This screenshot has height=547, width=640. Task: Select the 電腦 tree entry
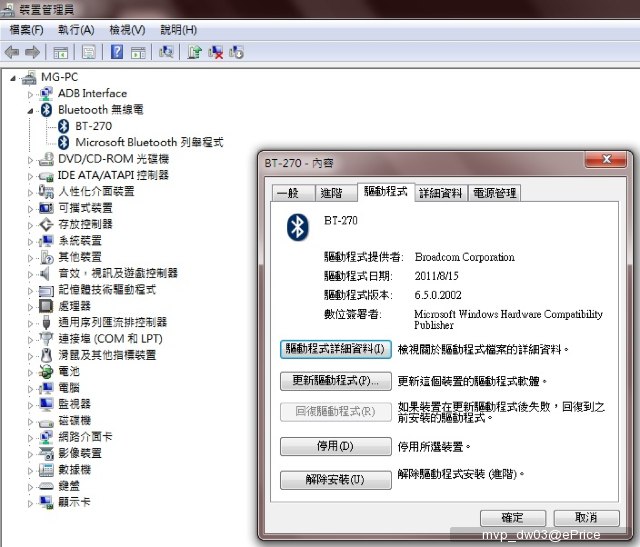click(69, 388)
